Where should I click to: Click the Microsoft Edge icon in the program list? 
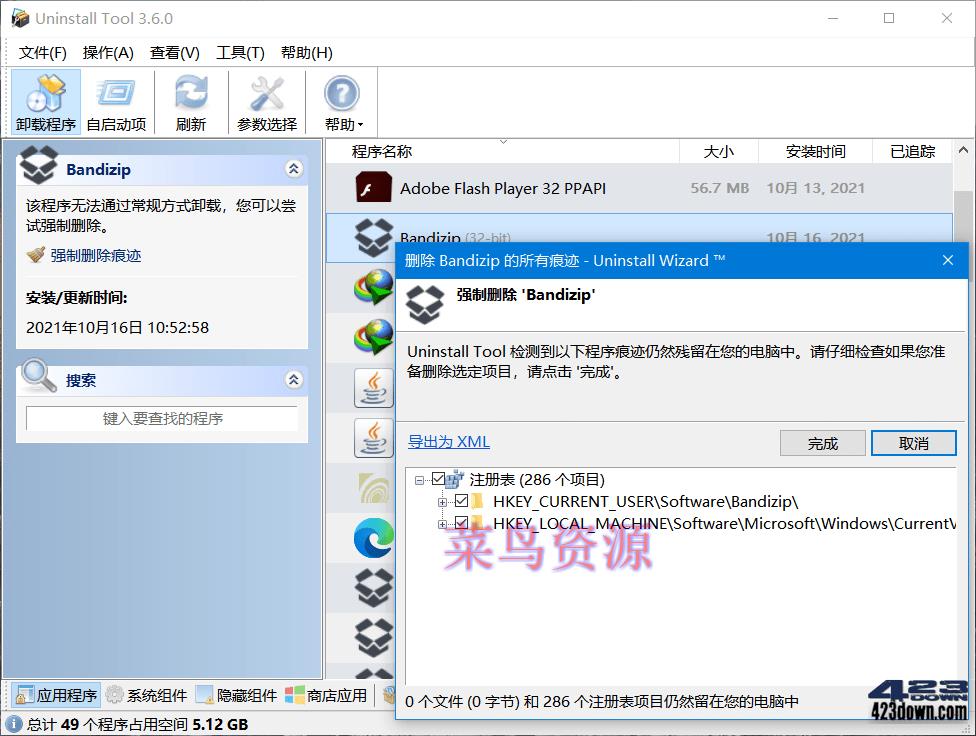coord(372,537)
